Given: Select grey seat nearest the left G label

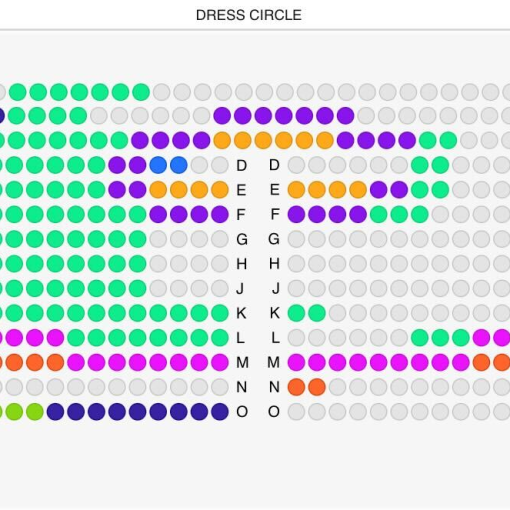Looking at the screenshot, I should 220,239.
